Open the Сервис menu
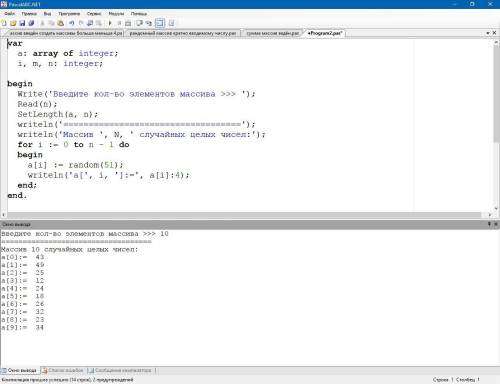The image size is (500, 384). tap(94, 14)
